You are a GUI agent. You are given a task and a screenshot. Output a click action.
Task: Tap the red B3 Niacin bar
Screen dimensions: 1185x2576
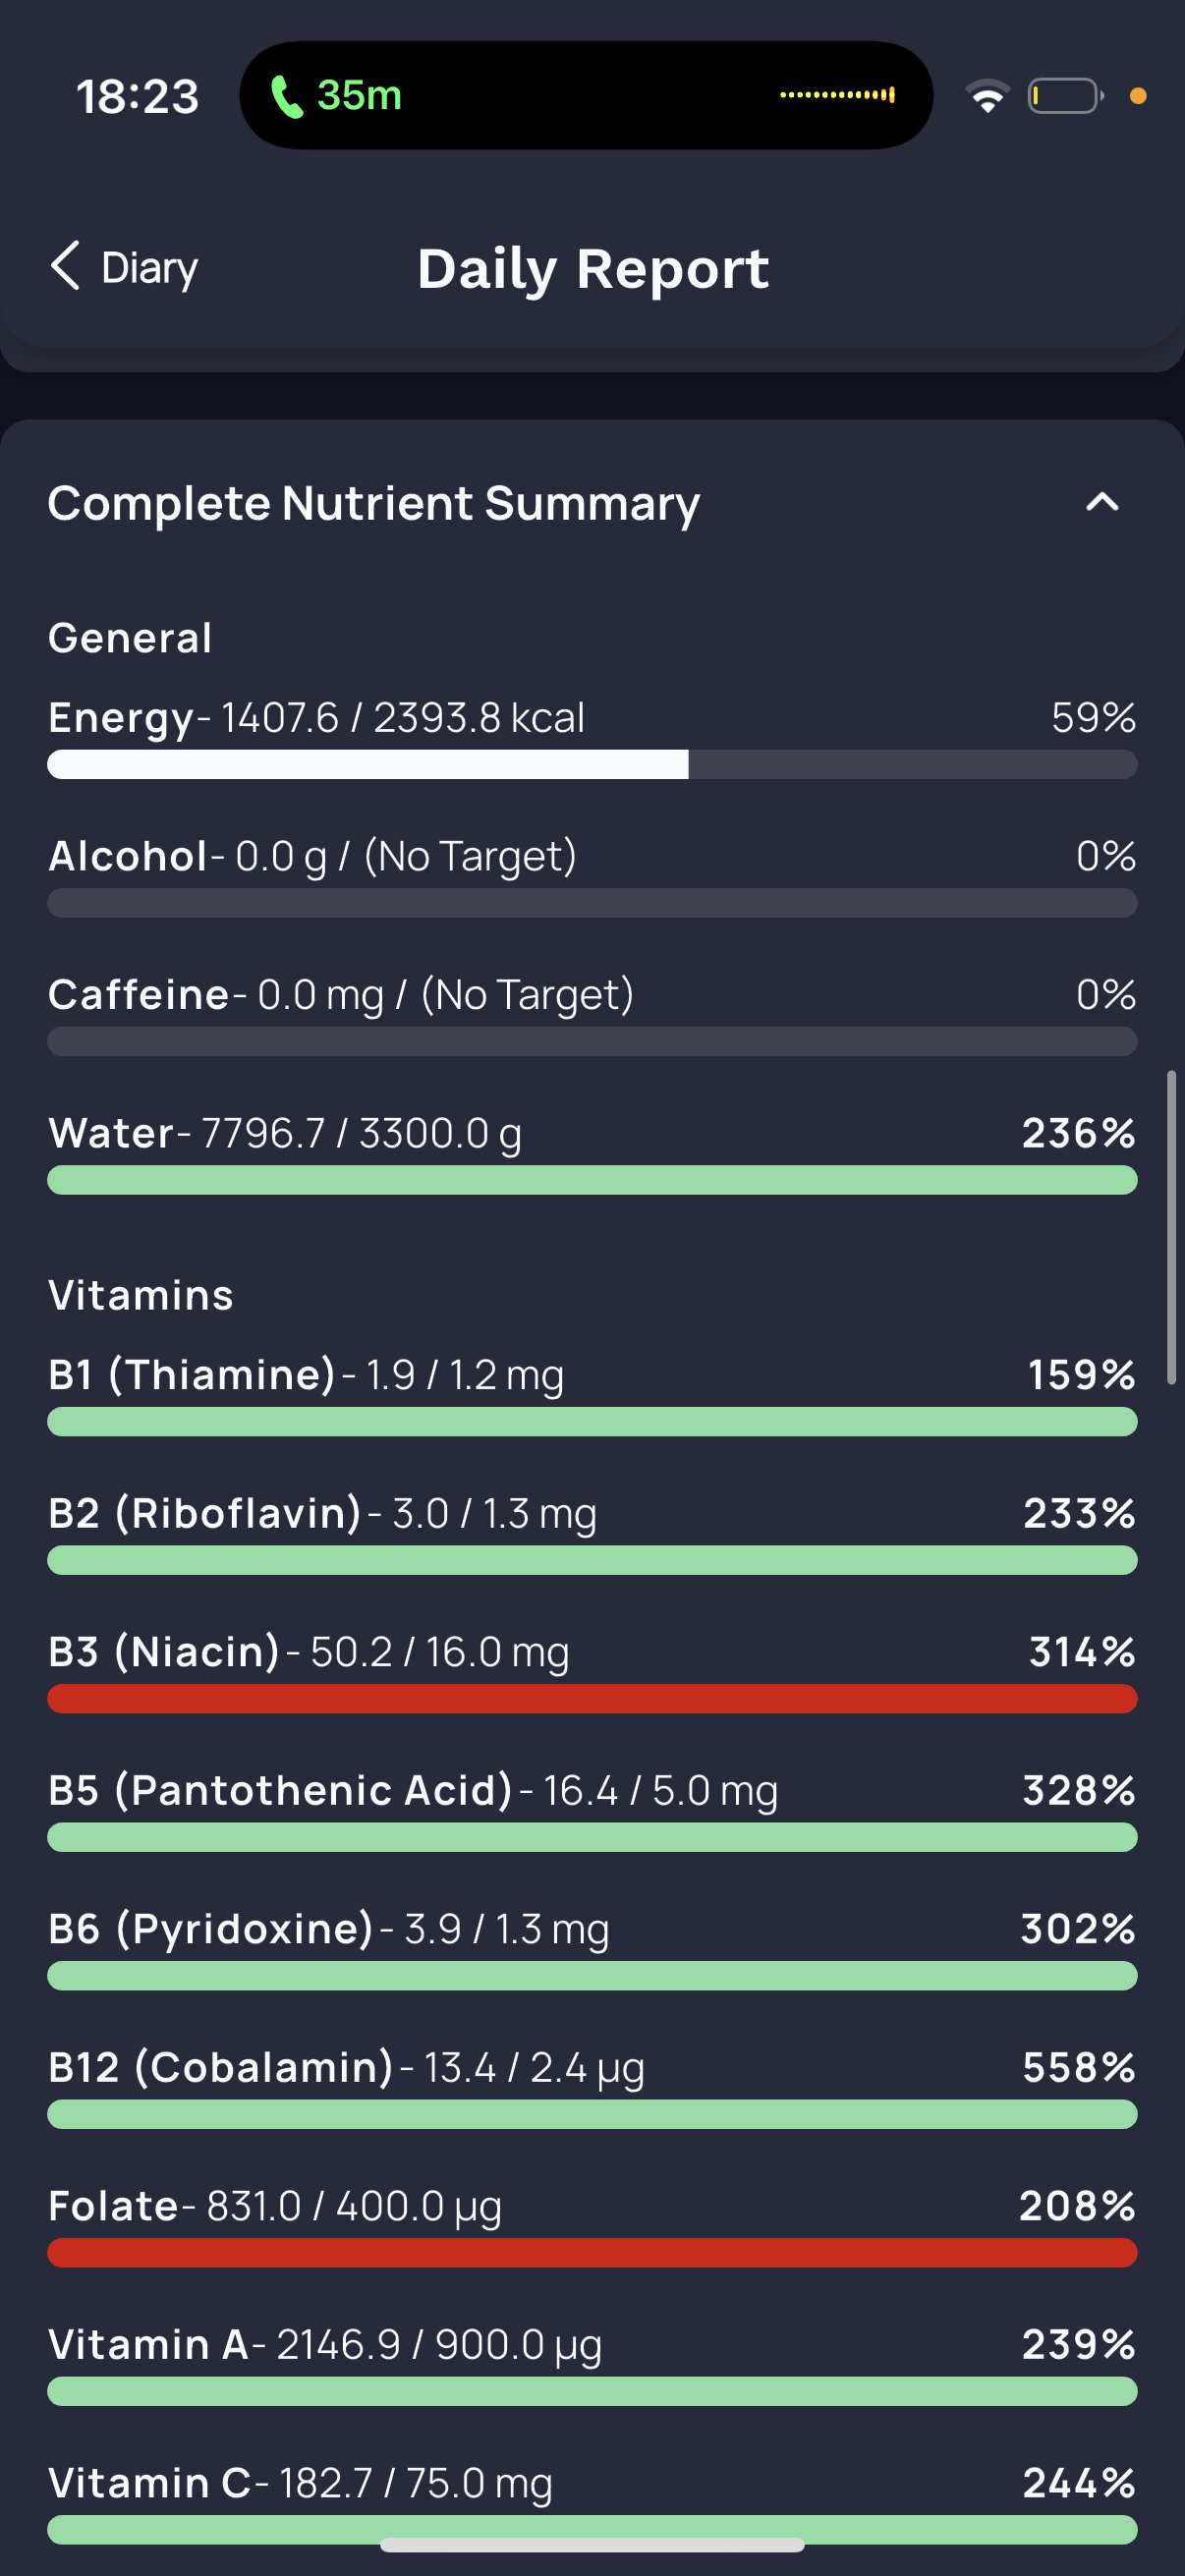591,1698
